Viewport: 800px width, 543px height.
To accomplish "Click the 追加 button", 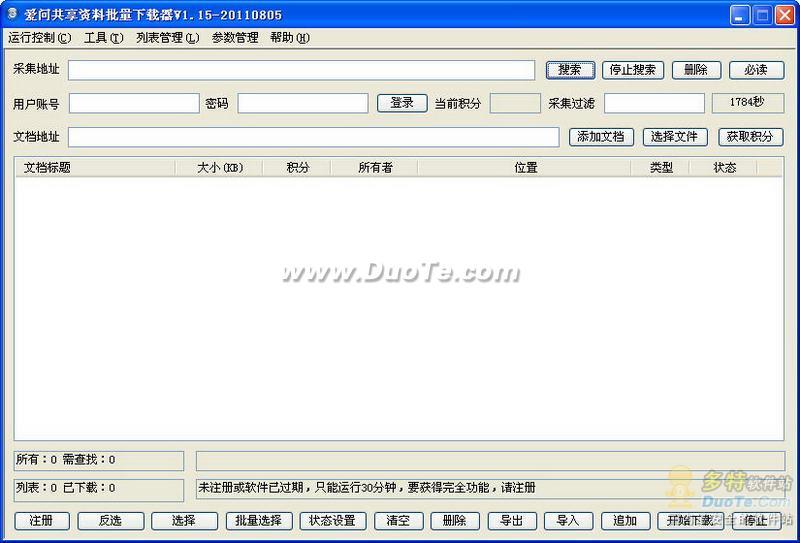I will click(x=626, y=521).
